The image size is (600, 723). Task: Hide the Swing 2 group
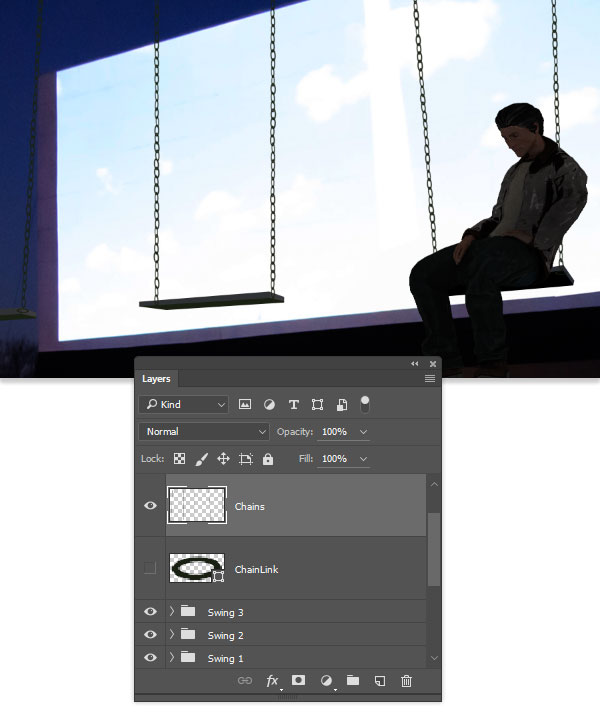pyautogui.click(x=150, y=634)
